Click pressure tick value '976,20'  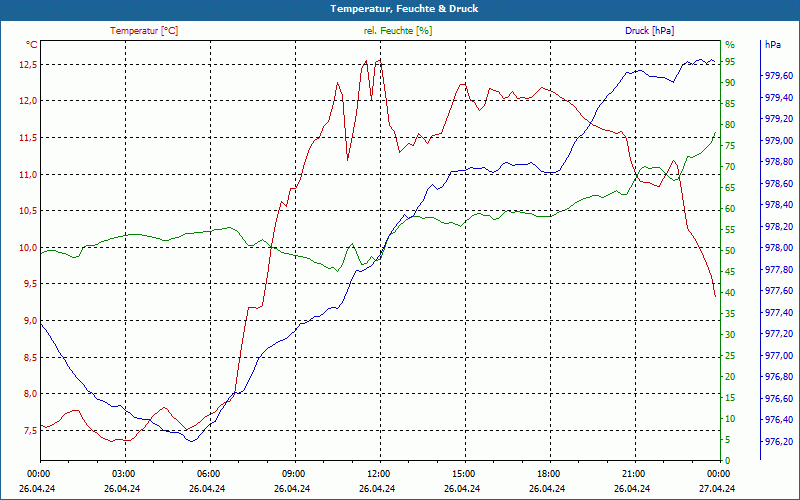click(x=779, y=441)
